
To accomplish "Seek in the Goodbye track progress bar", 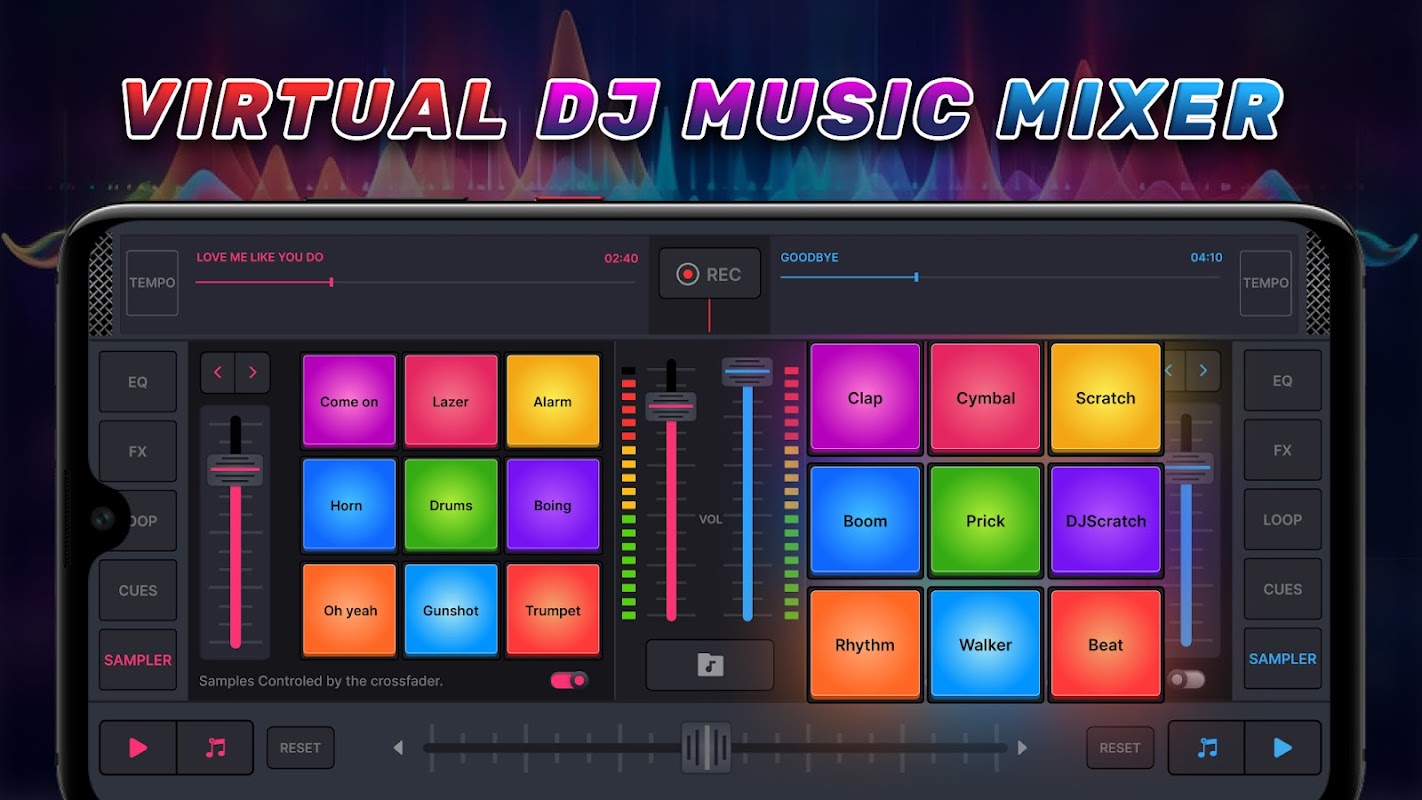I will [1000, 277].
